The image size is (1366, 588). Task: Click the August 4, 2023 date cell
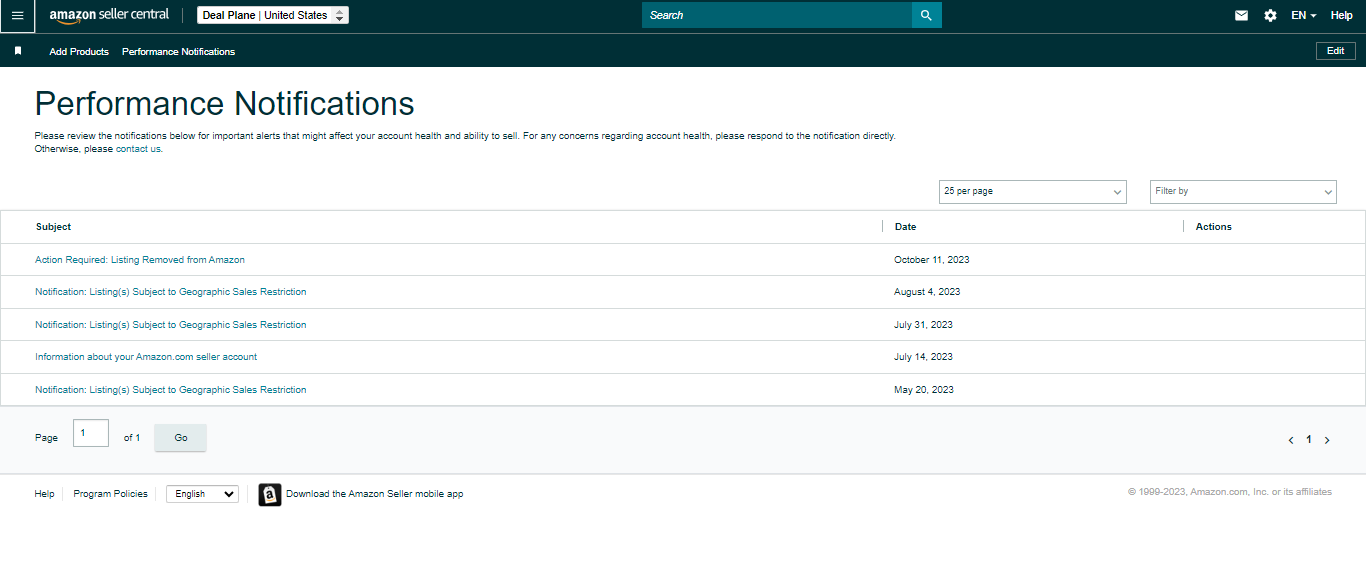927,292
